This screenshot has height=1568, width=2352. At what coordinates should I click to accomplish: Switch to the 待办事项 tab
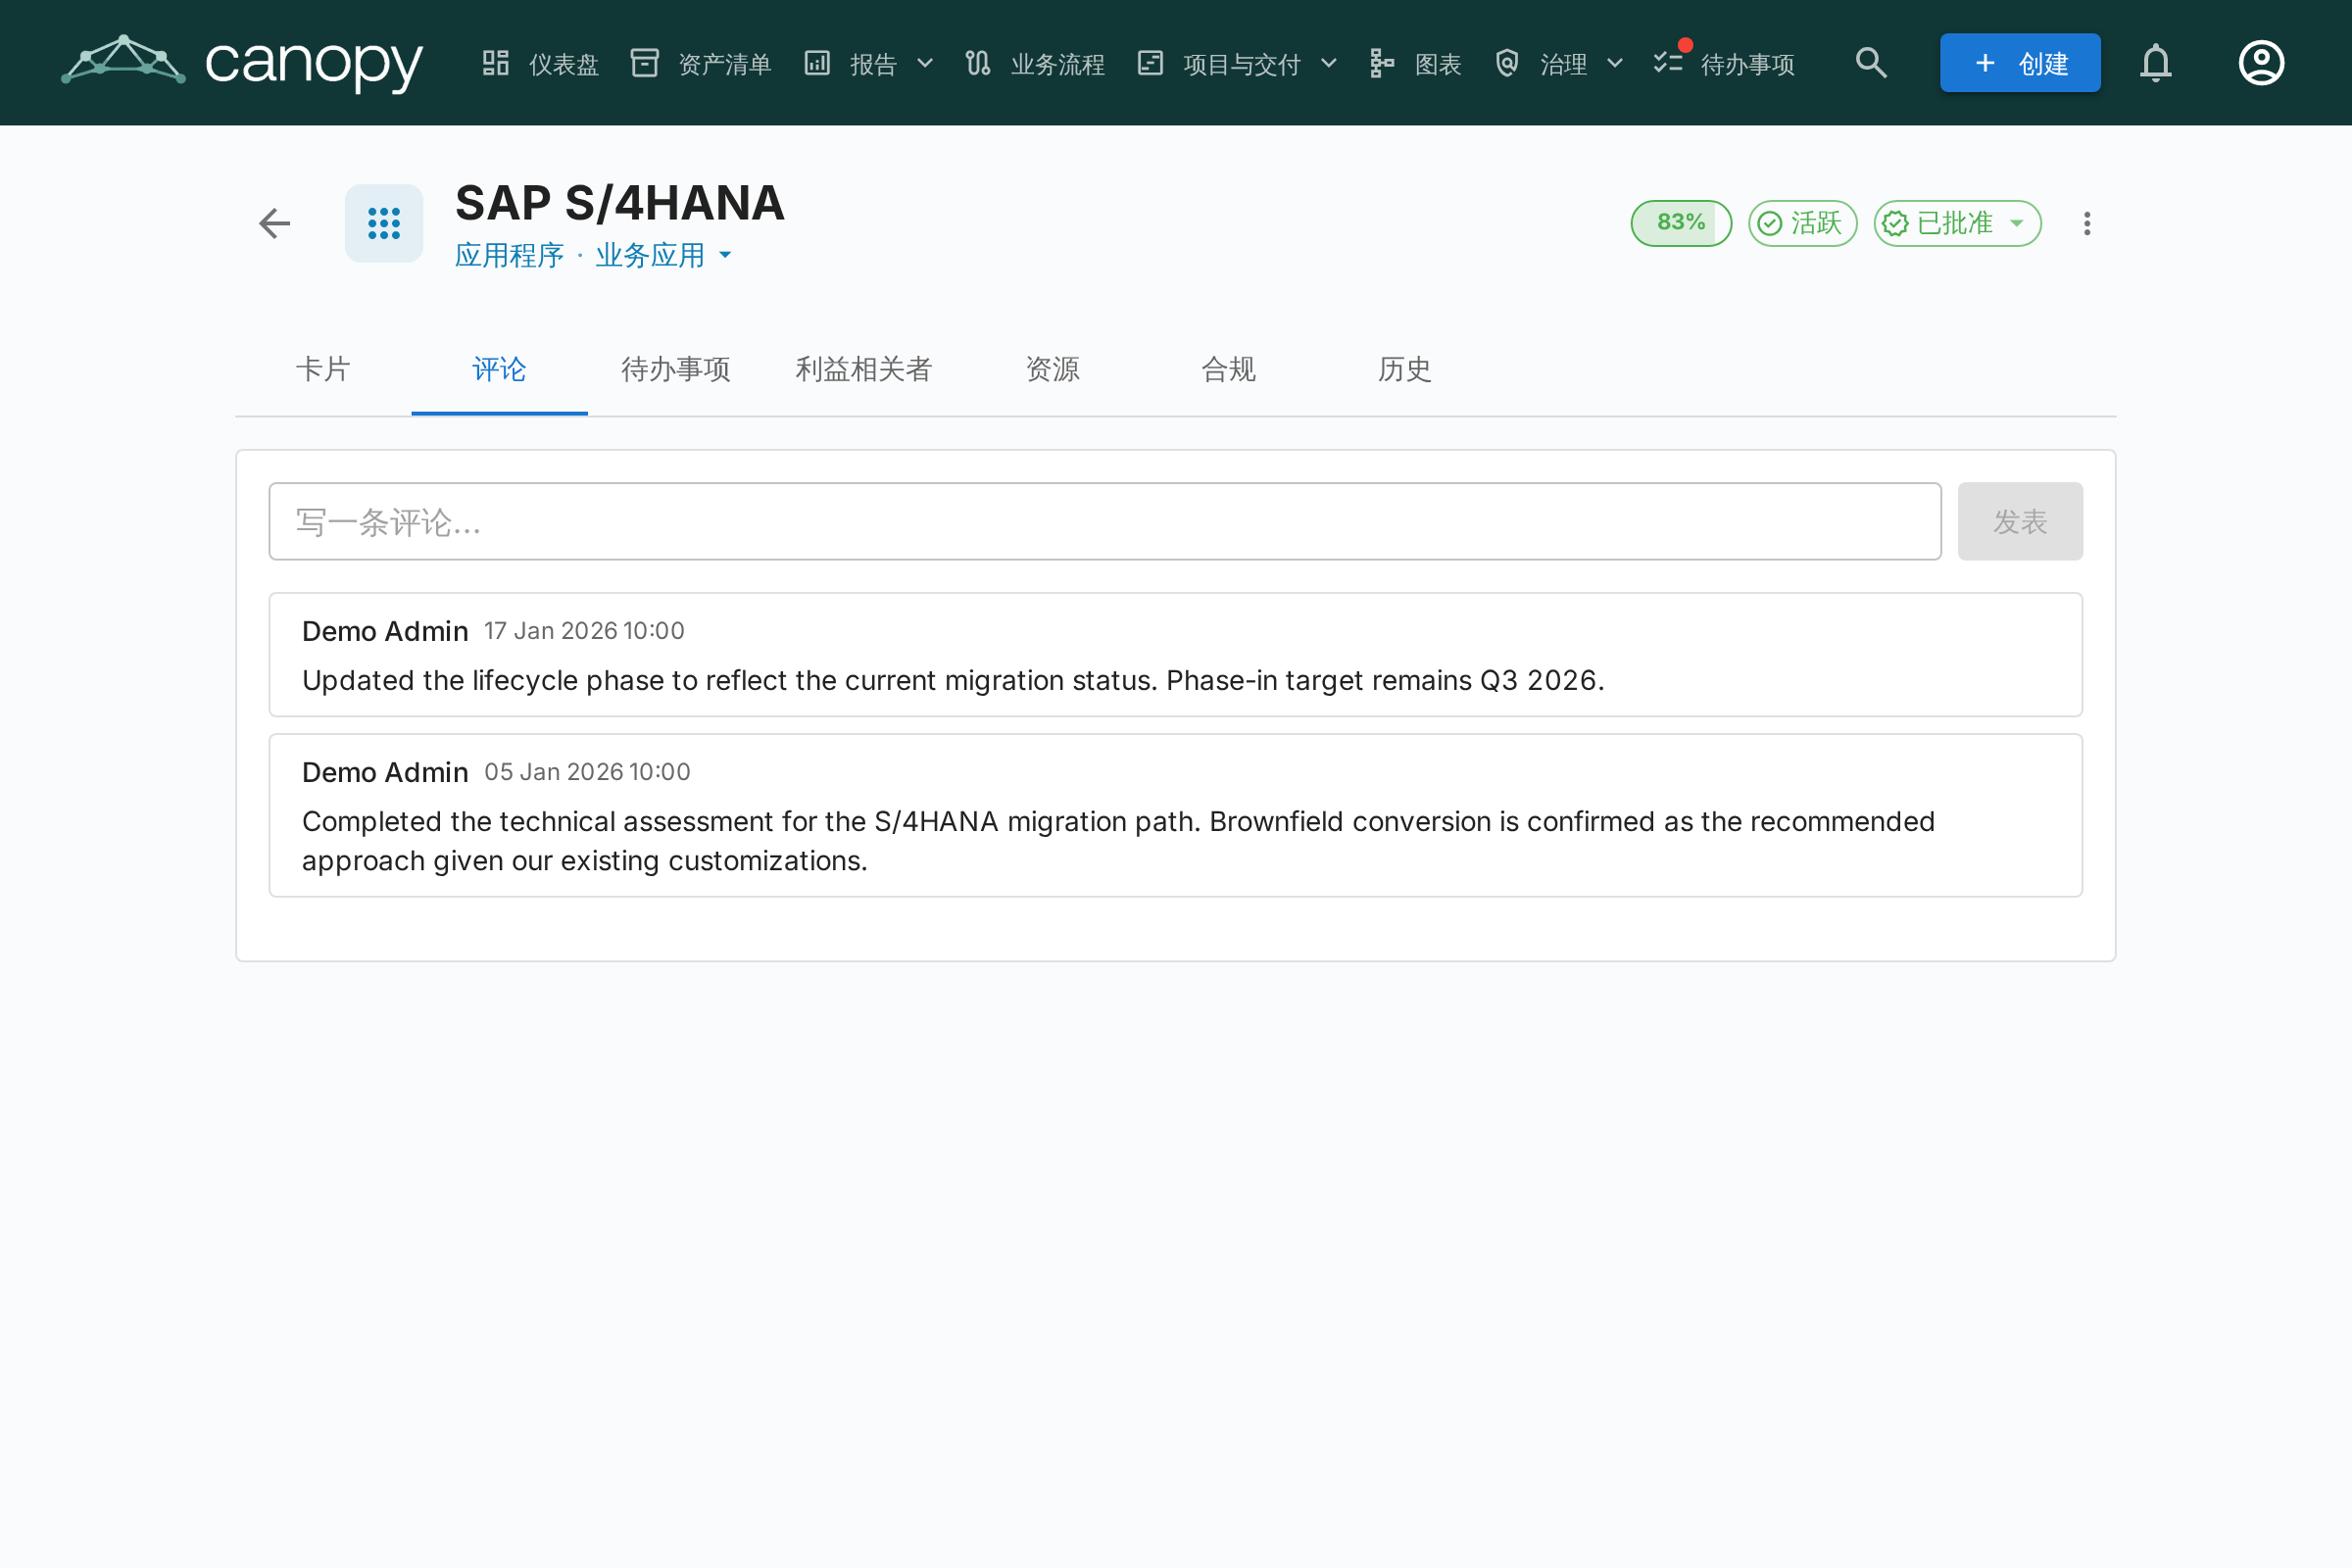tap(676, 369)
